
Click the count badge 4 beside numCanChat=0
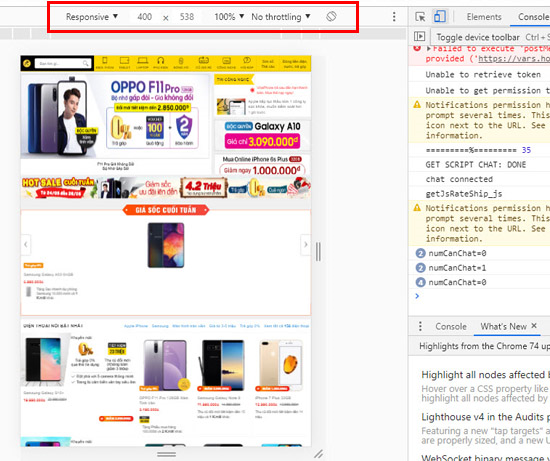coord(420,282)
